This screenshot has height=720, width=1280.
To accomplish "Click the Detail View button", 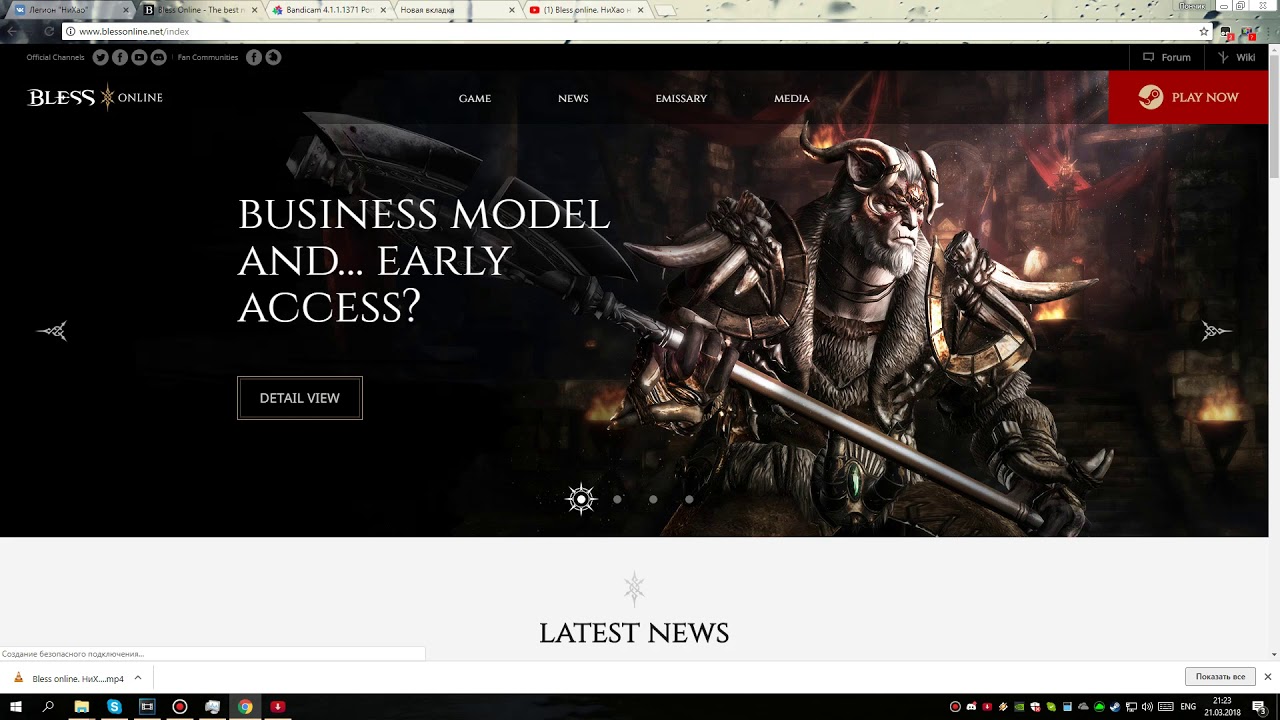I will click(300, 398).
